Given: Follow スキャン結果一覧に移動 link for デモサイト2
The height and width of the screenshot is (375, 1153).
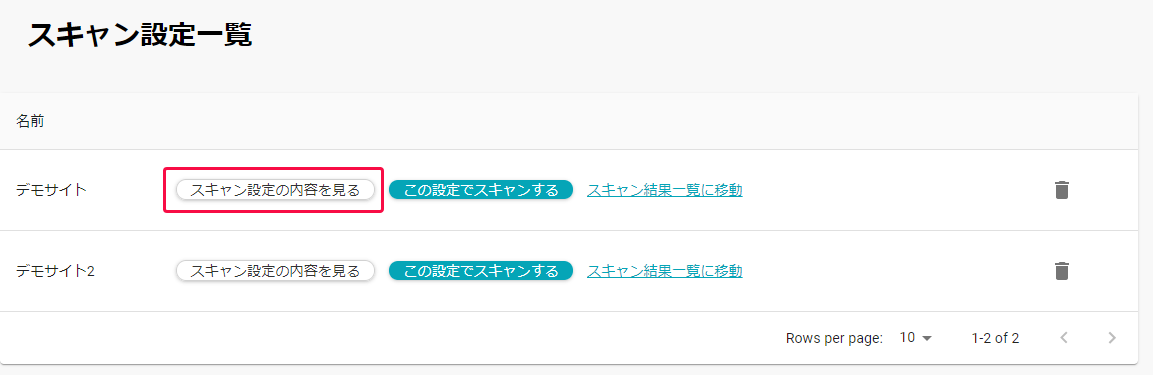Looking at the screenshot, I should (665, 271).
